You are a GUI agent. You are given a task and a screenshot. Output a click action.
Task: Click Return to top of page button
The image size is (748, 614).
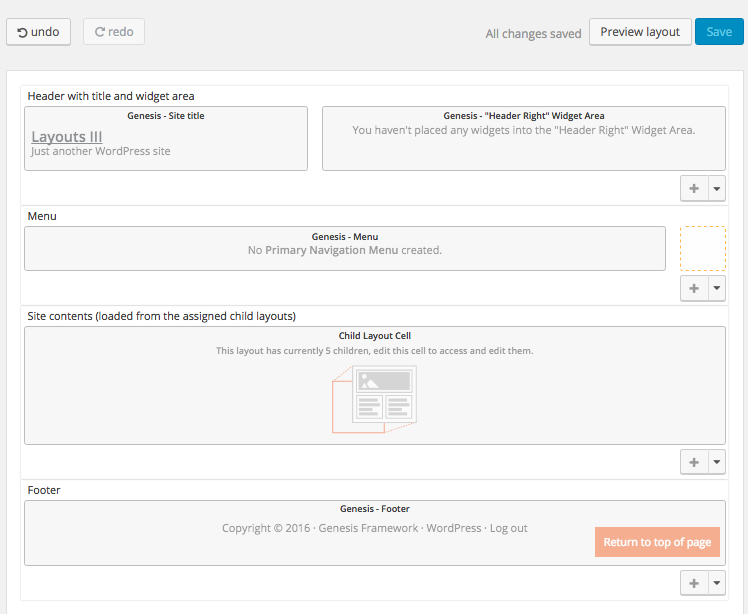coord(657,542)
